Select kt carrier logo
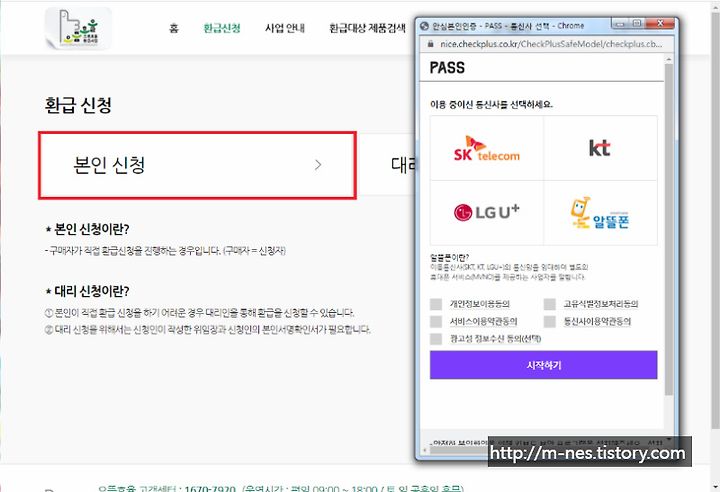The image size is (720, 492). pyautogui.click(x=600, y=148)
